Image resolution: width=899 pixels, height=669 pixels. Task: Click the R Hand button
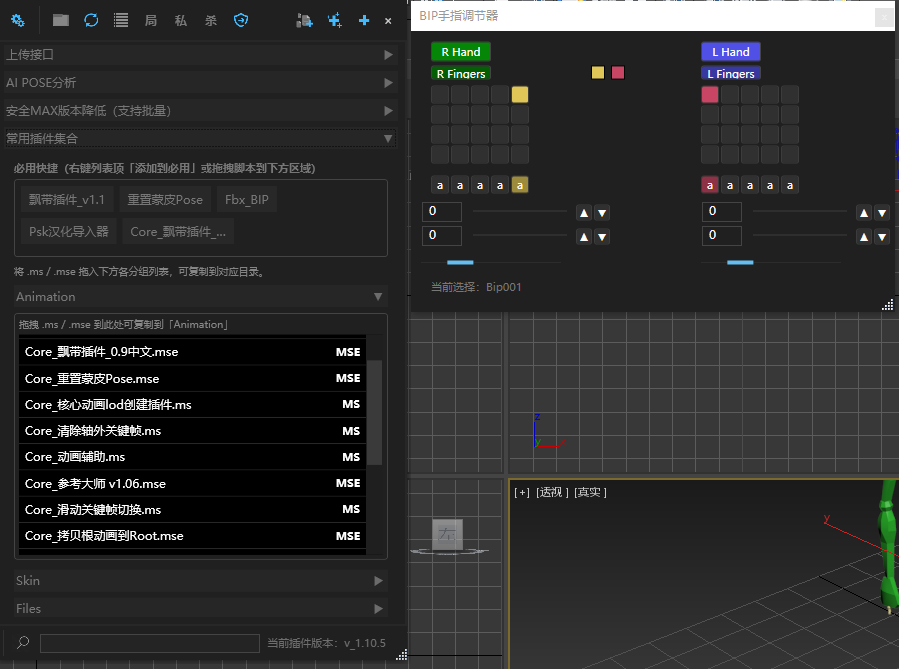[x=461, y=52]
